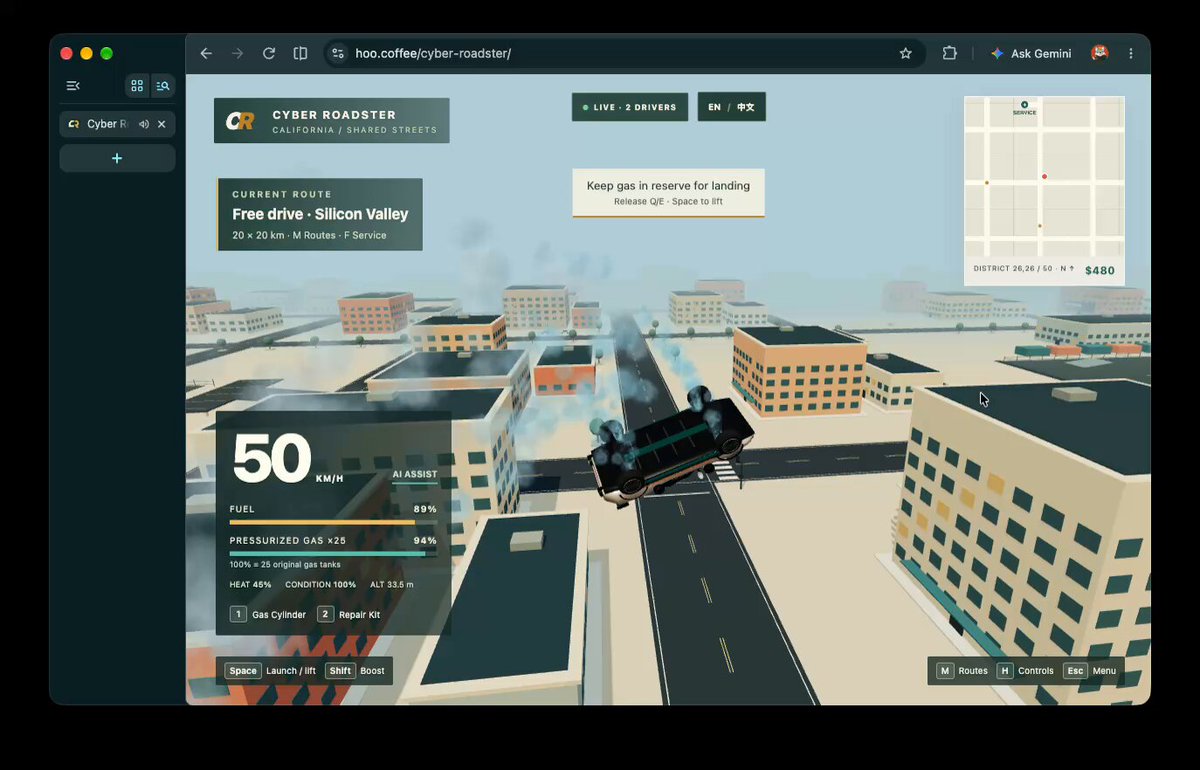The image size is (1200, 770).
Task: Open a new tab with plus button
Action: coord(117,158)
